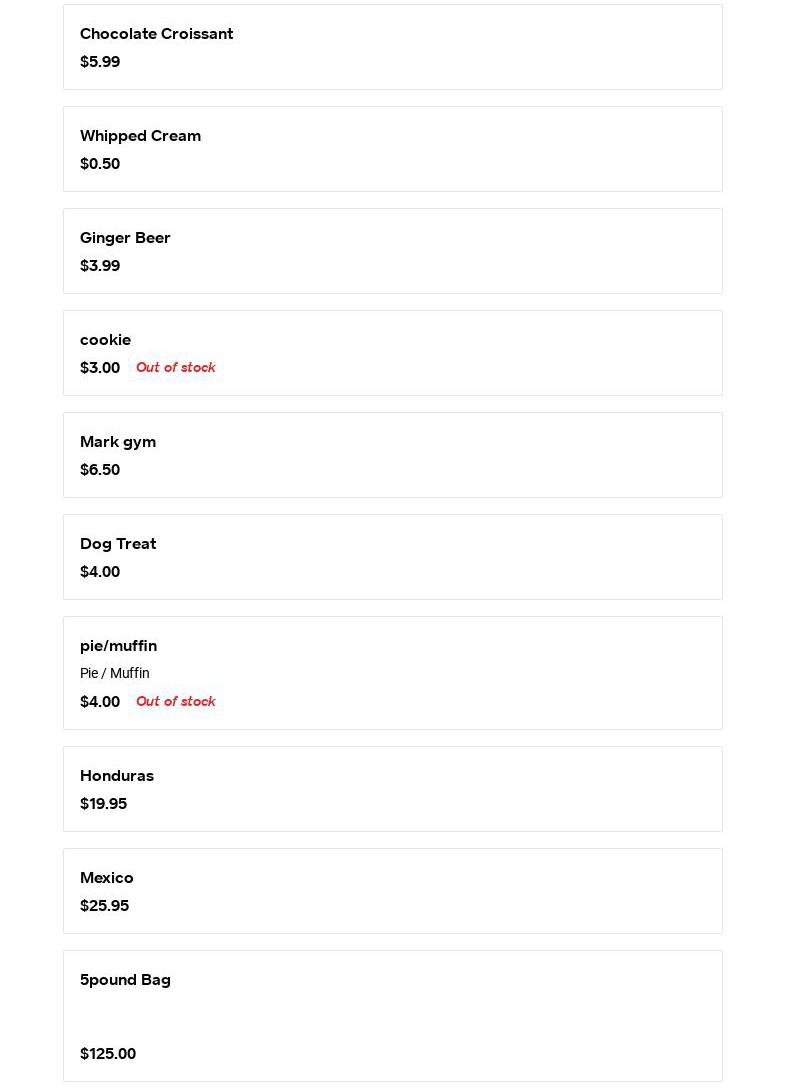Open the 5pound Bag item
This screenshot has height=1091, width=785.
pyautogui.click(x=392, y=1015)
